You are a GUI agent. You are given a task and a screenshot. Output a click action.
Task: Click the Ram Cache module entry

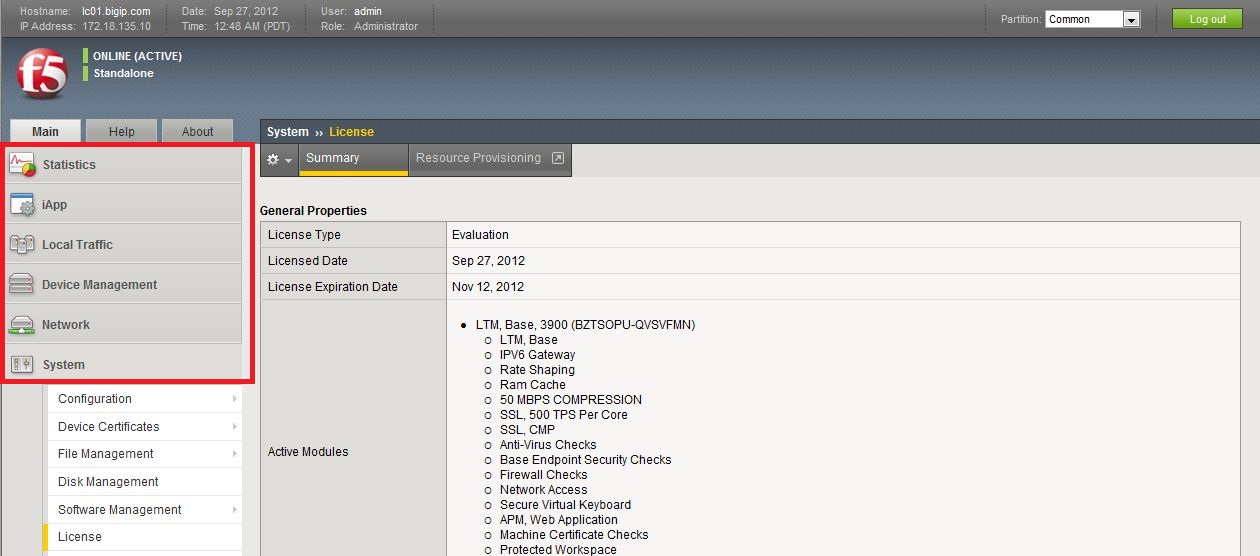533,385
